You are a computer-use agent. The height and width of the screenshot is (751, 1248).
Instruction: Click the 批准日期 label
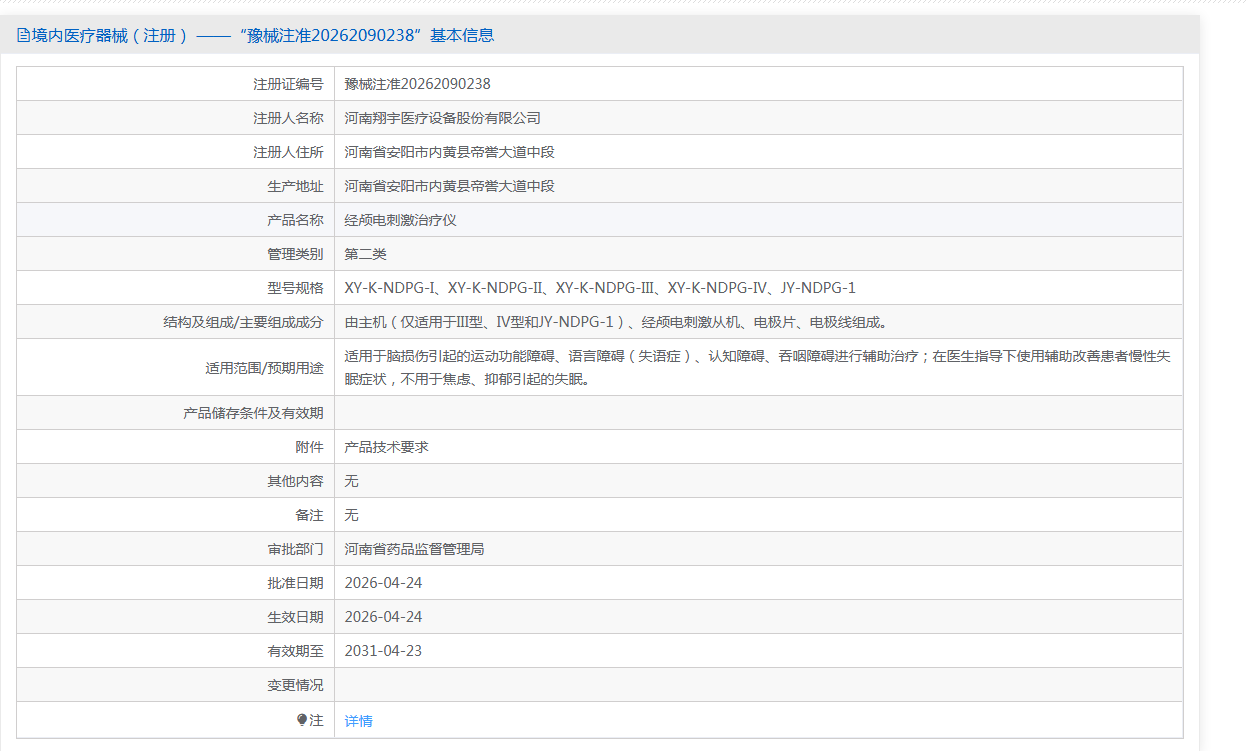(x=295, y=583)
